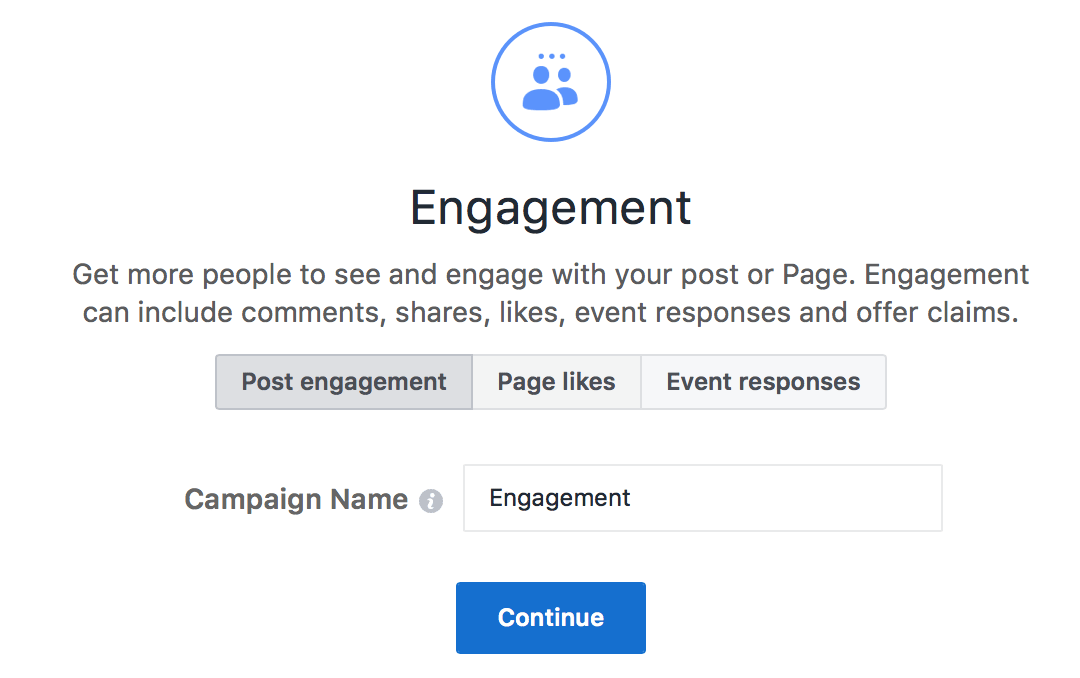The image size is (1080, 678).
Task: Switch to the Page likes option
Action: pos(557,382)
